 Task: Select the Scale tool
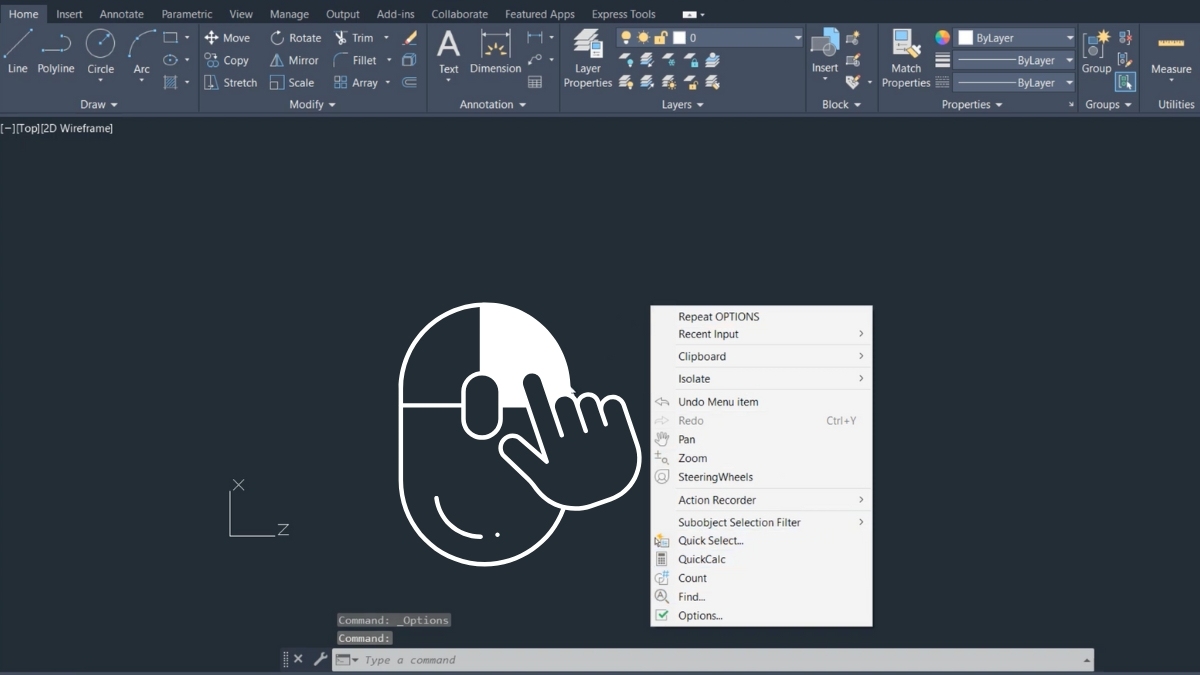pos(292,83)
